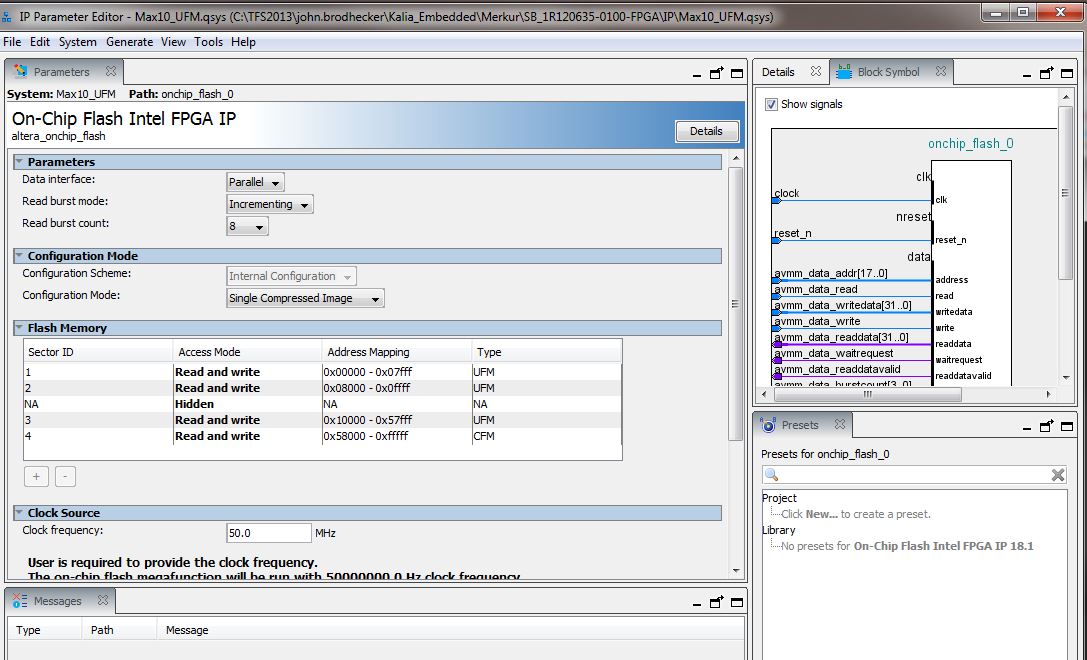Click the Parameters panel vertical scrollbar
This screenshot has width=1087, height=660.
point(736,304)
